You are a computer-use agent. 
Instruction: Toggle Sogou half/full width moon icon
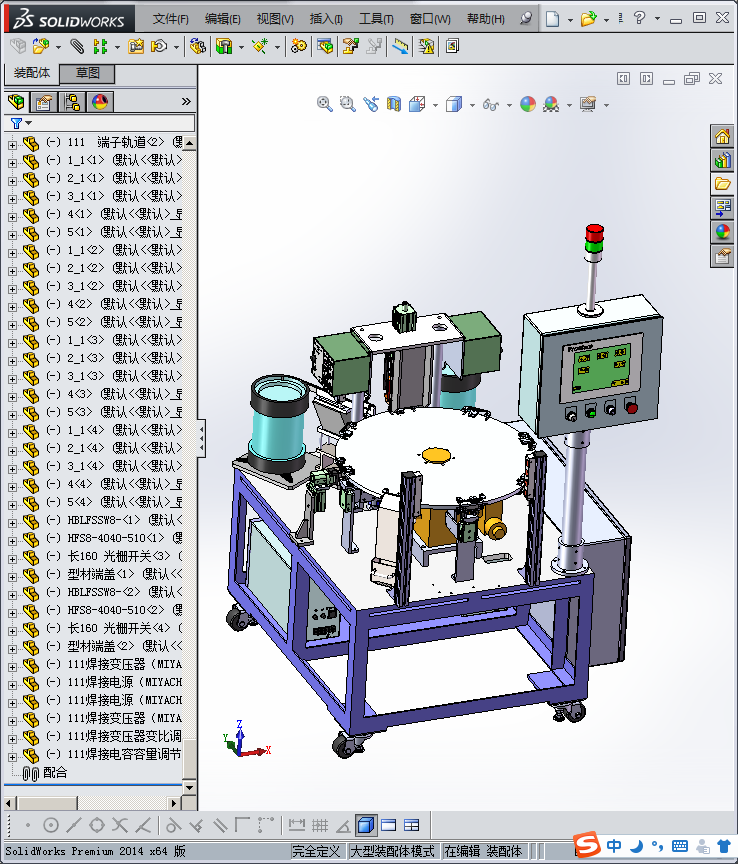point(637,845)
